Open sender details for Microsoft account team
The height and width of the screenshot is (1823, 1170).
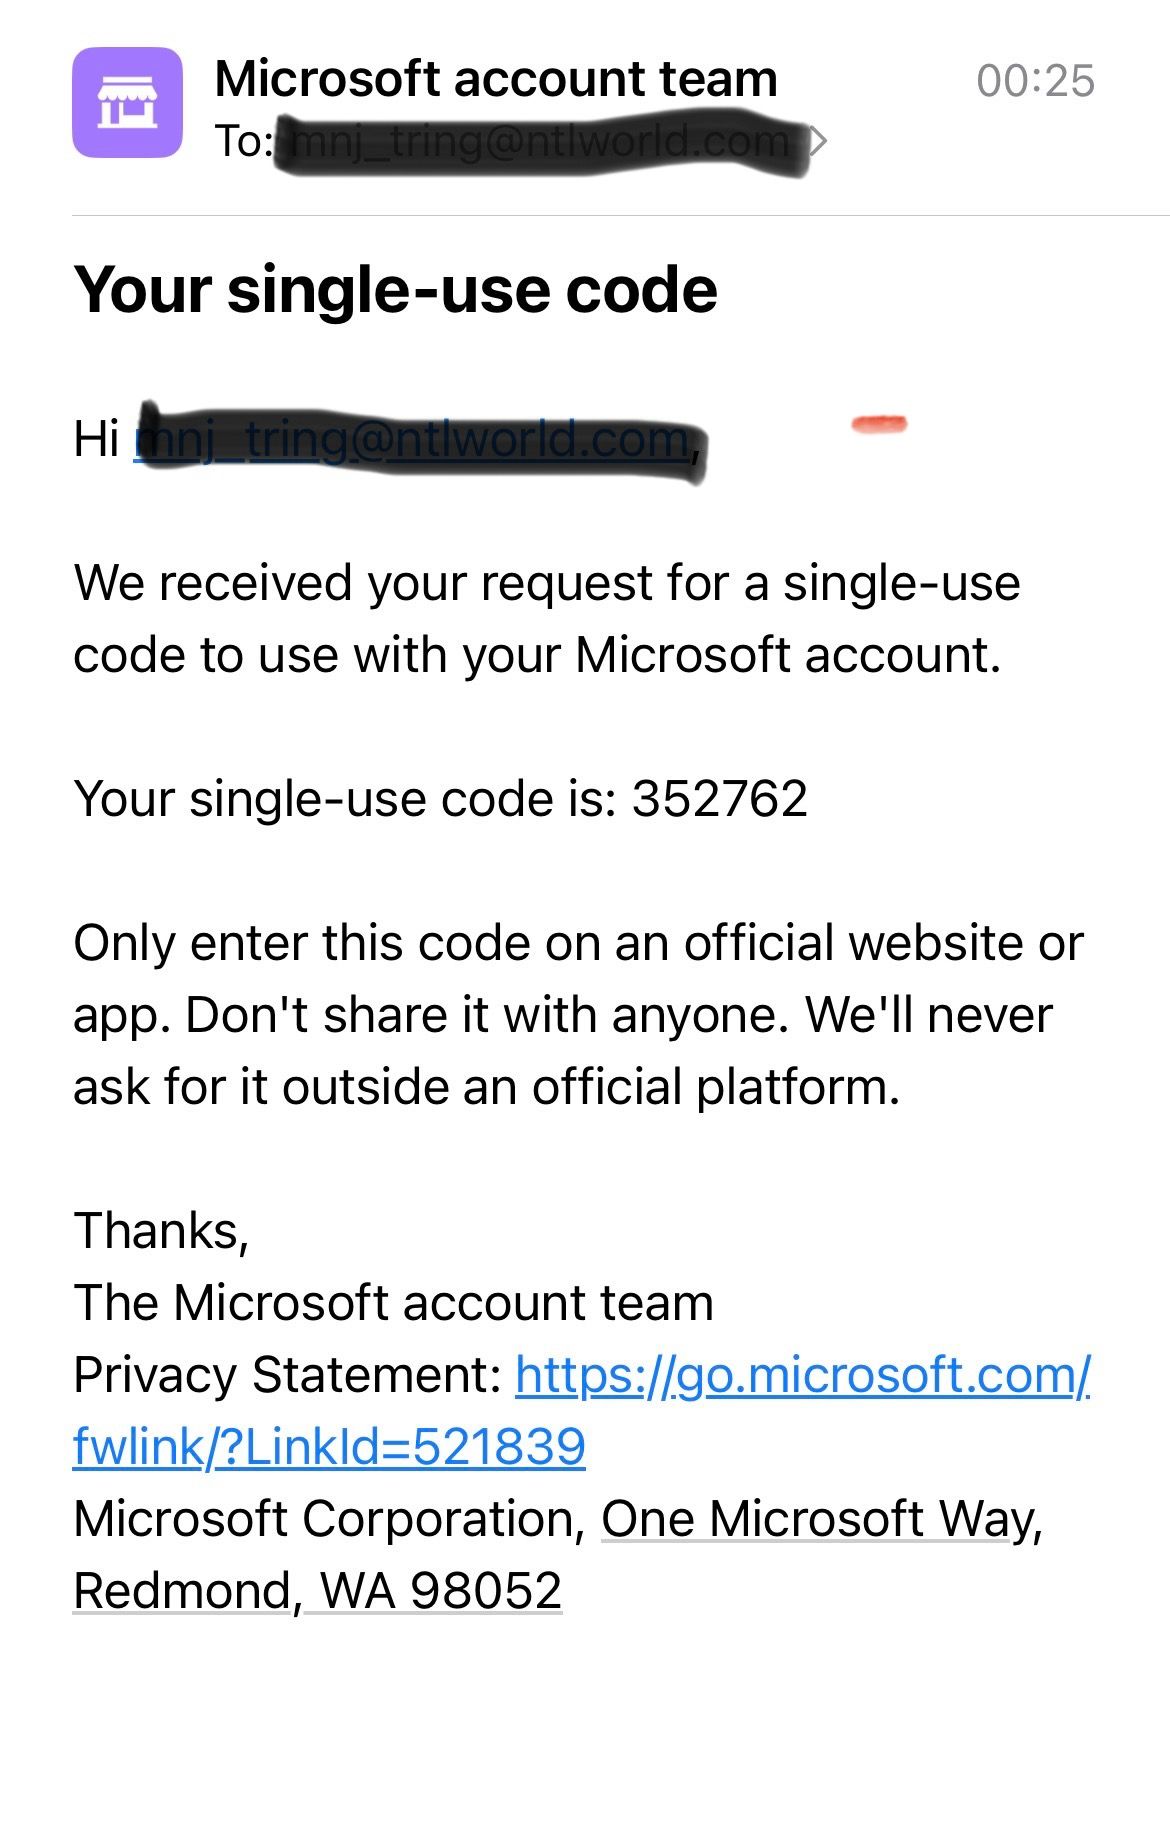[495, 79]
